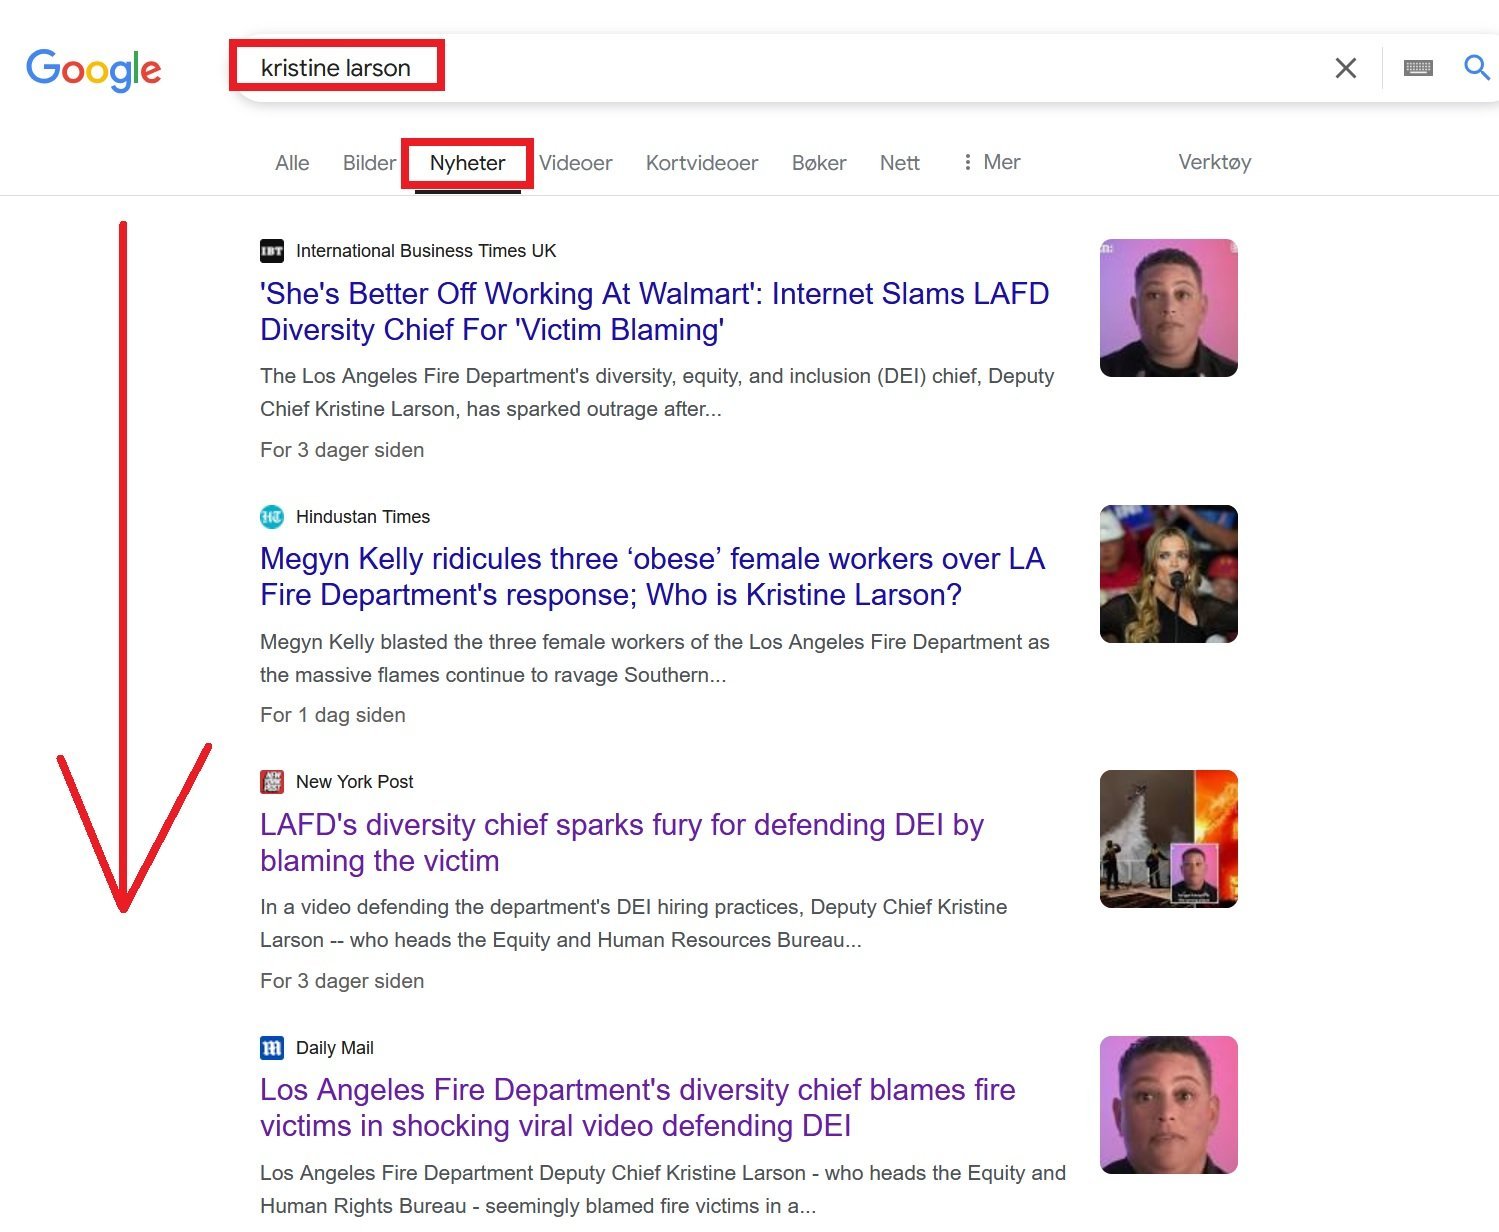Click the Hindustan Times favicon
The height and width of the screenshot is (1232, 1499).
(x=272, y=517)
